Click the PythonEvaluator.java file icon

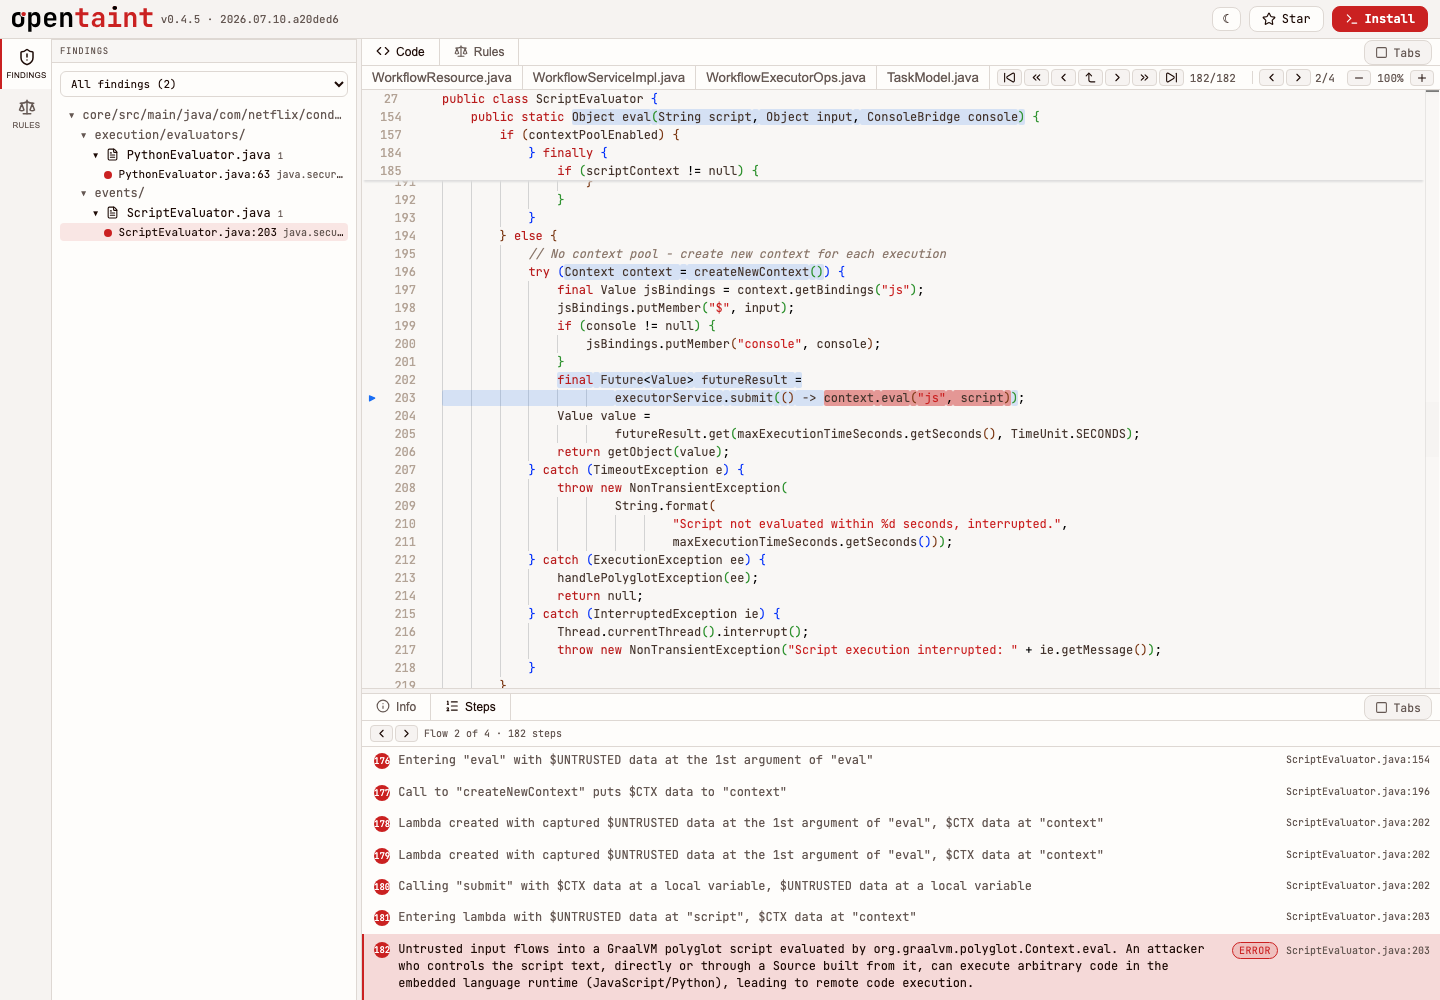(113, 155)
